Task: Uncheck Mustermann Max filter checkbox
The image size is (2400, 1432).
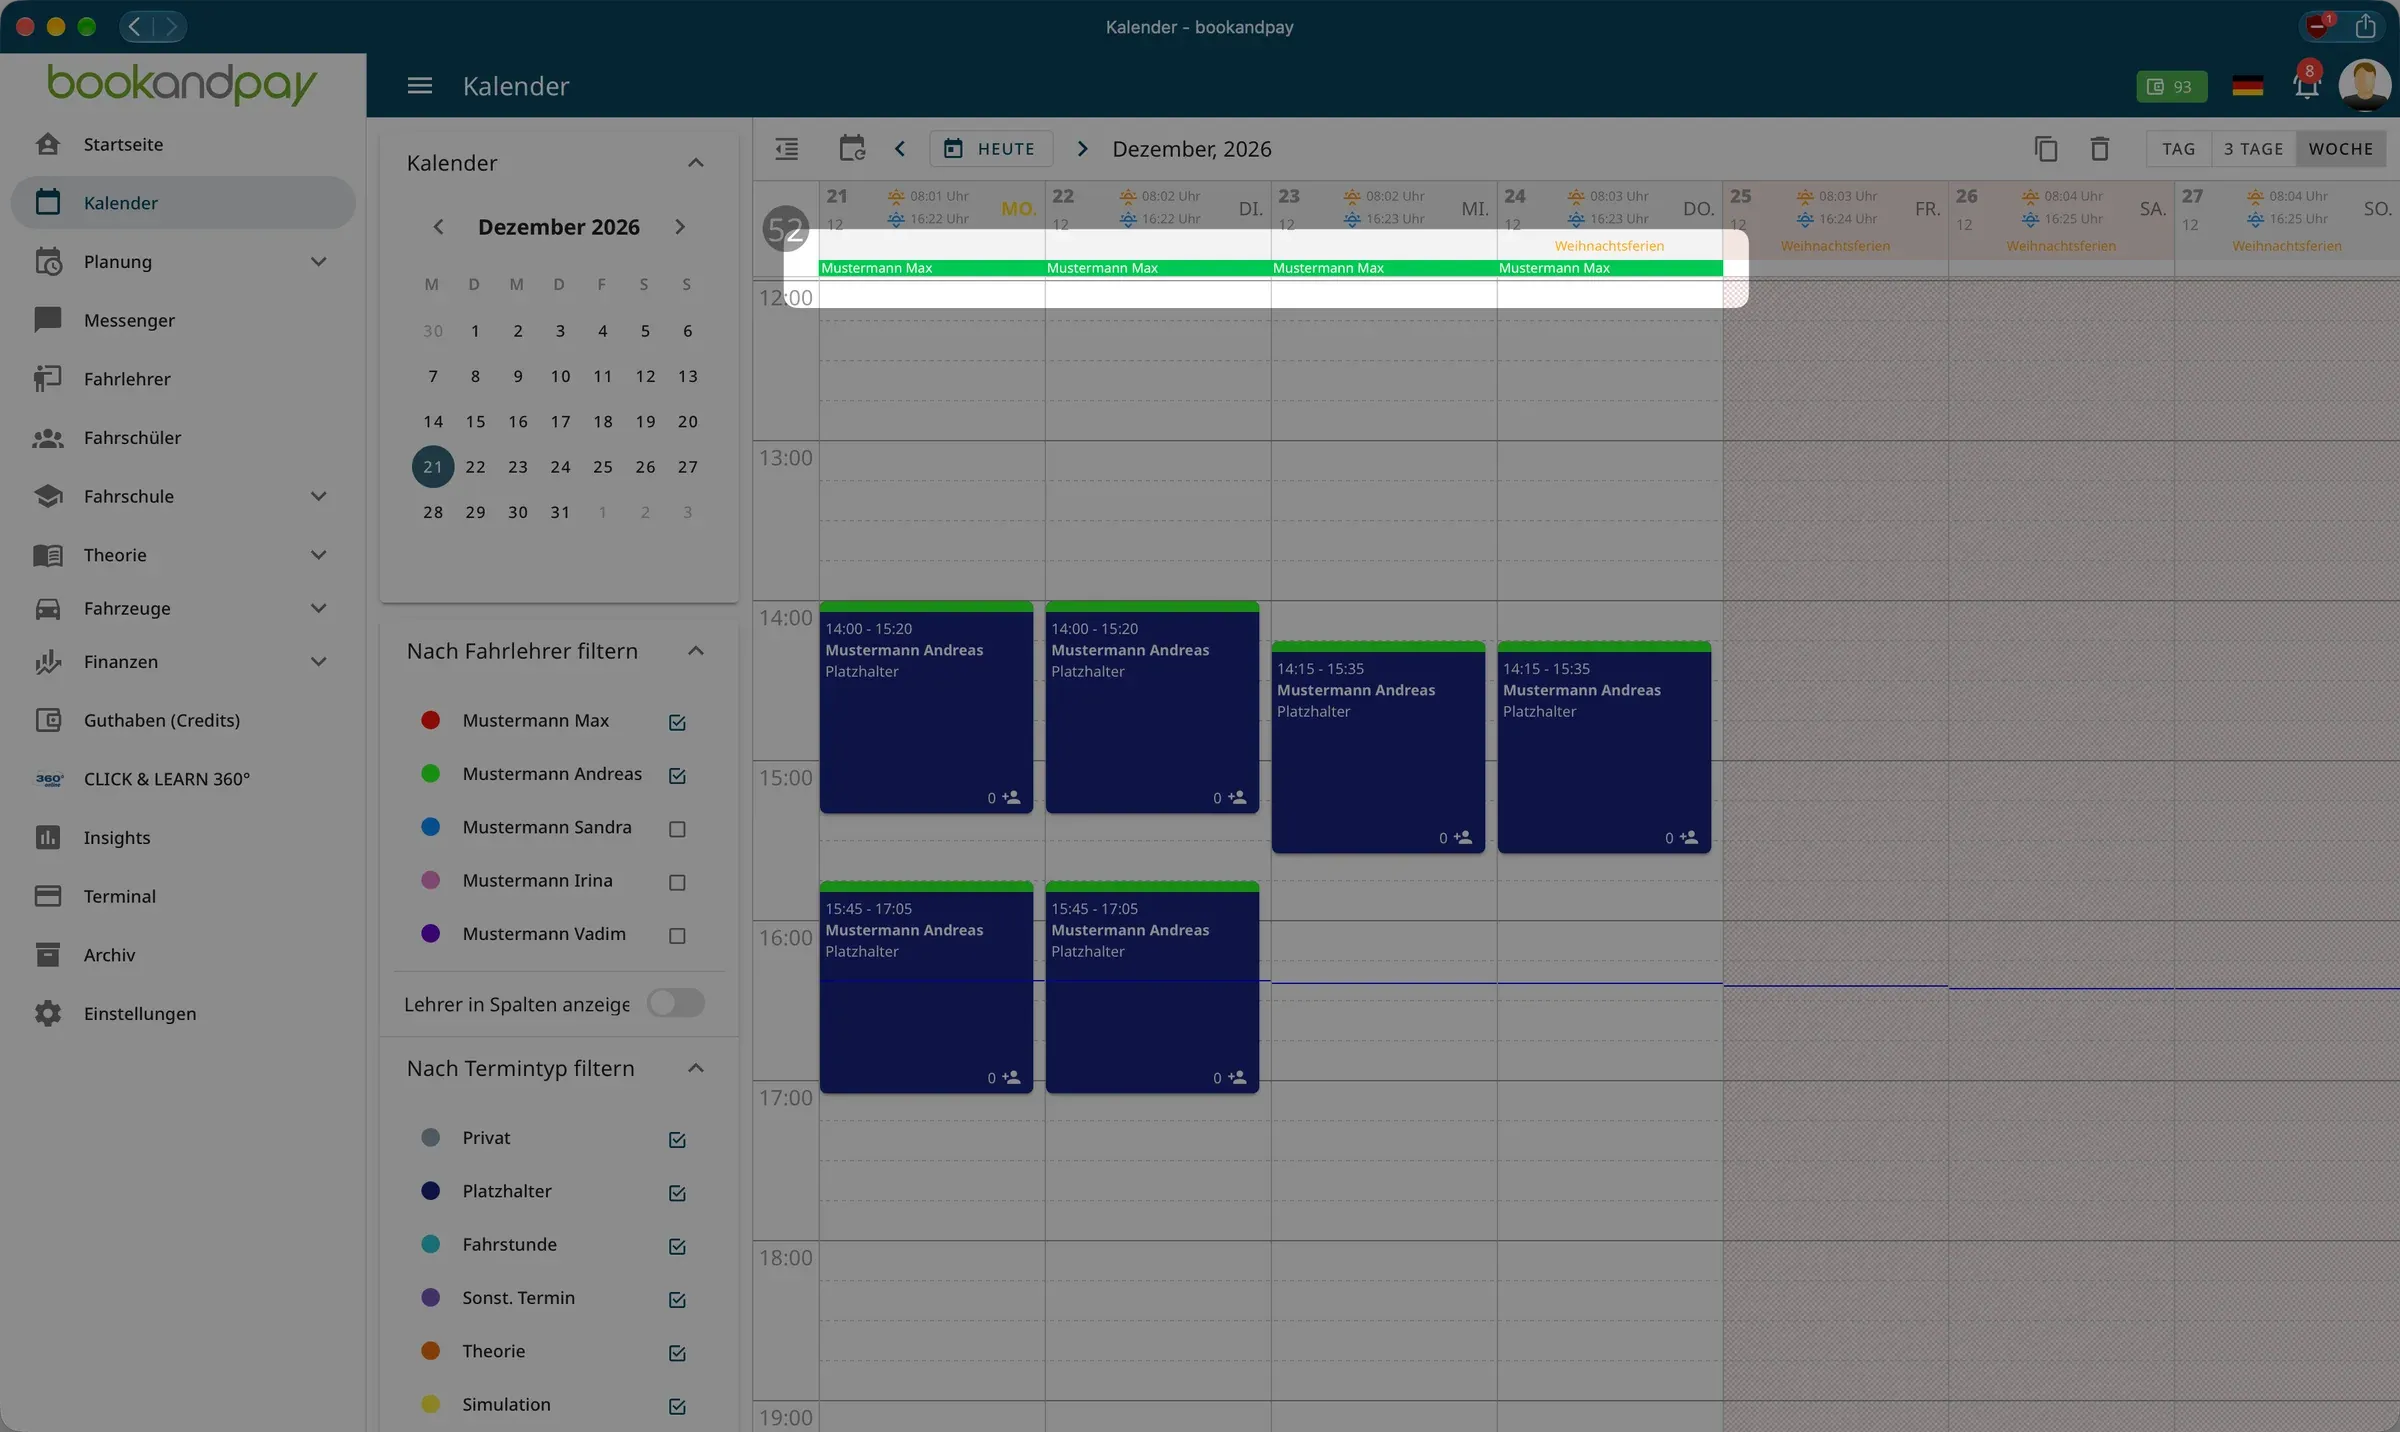Action: (x=677, y=722)
